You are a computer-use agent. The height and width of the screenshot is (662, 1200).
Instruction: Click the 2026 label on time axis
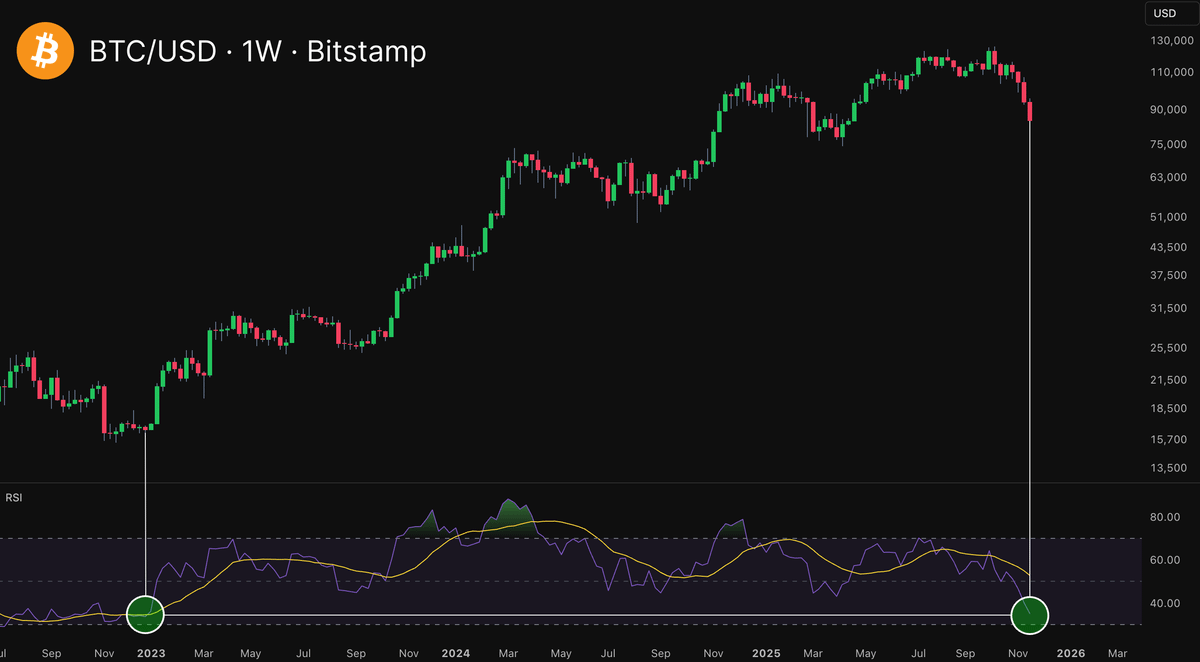(1071, 653)
